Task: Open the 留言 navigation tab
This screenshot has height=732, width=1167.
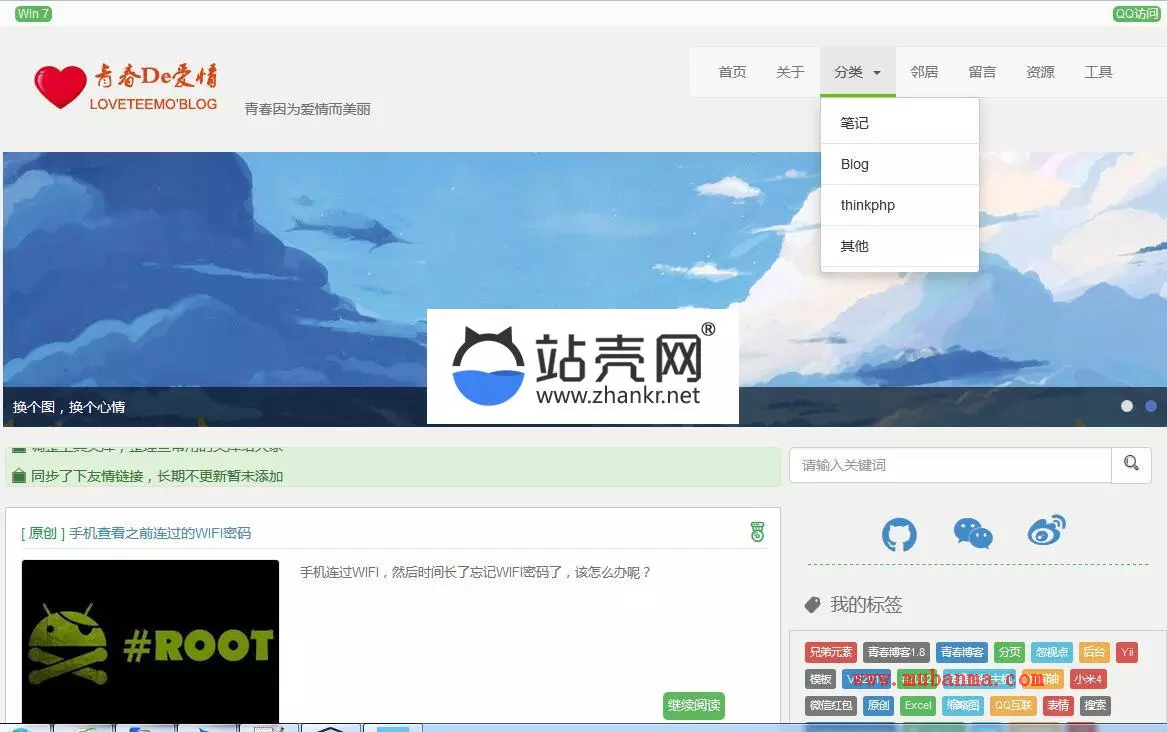Action: pos(982,72)
